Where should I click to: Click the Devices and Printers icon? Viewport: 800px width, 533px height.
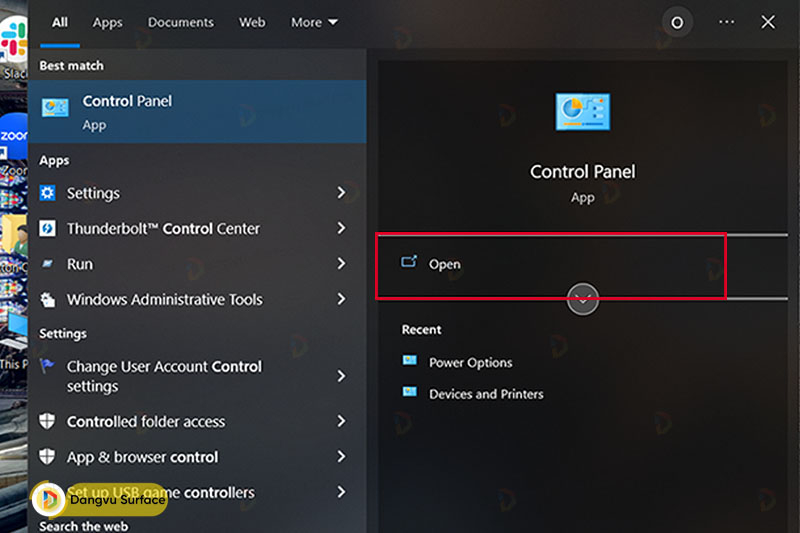tap(410, 392)
